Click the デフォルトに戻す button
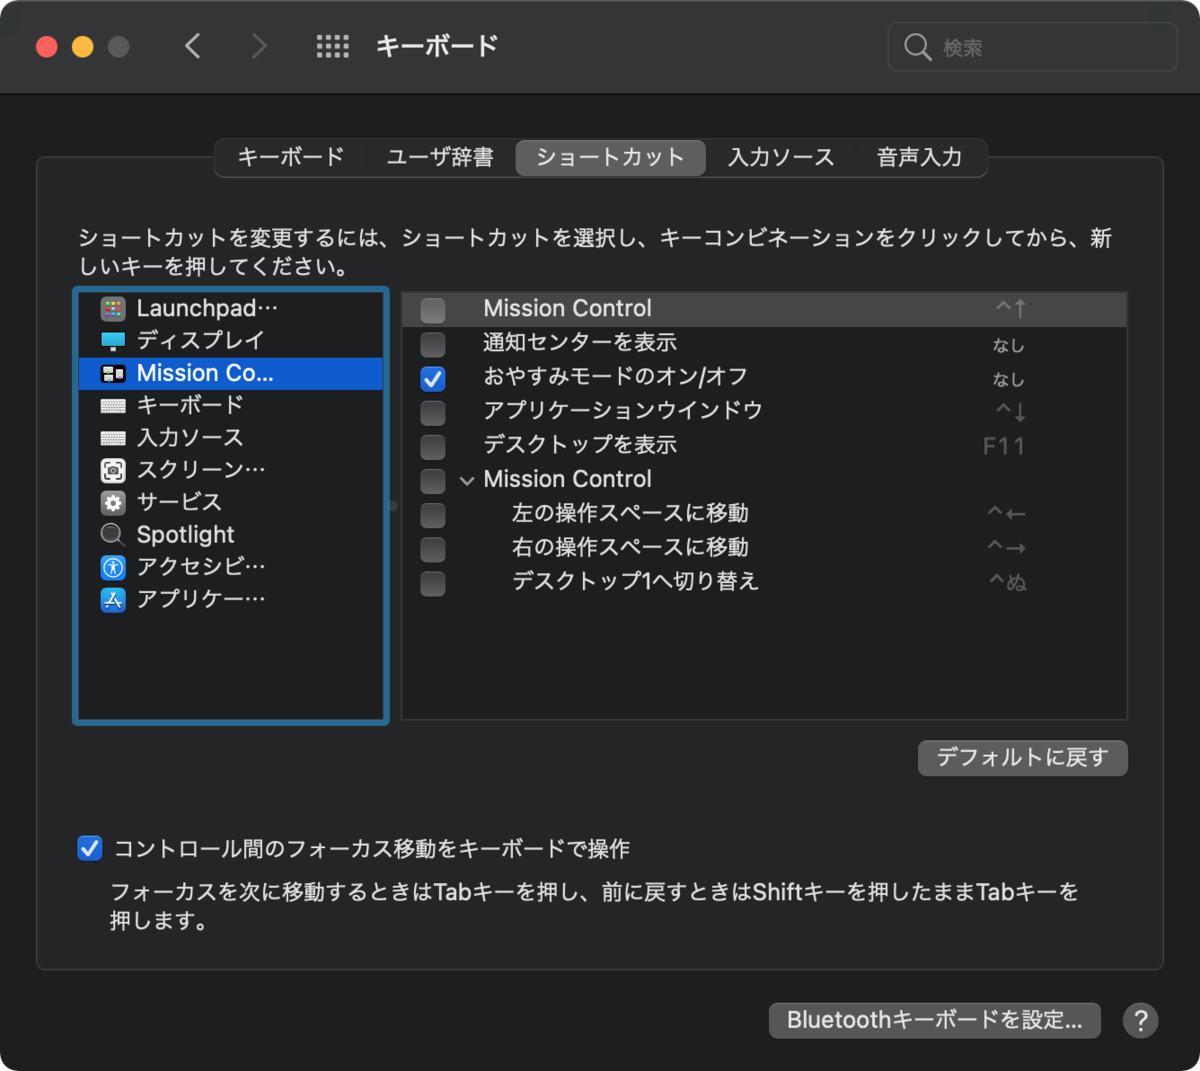 pyautogui.click(x=1022, y=758)
